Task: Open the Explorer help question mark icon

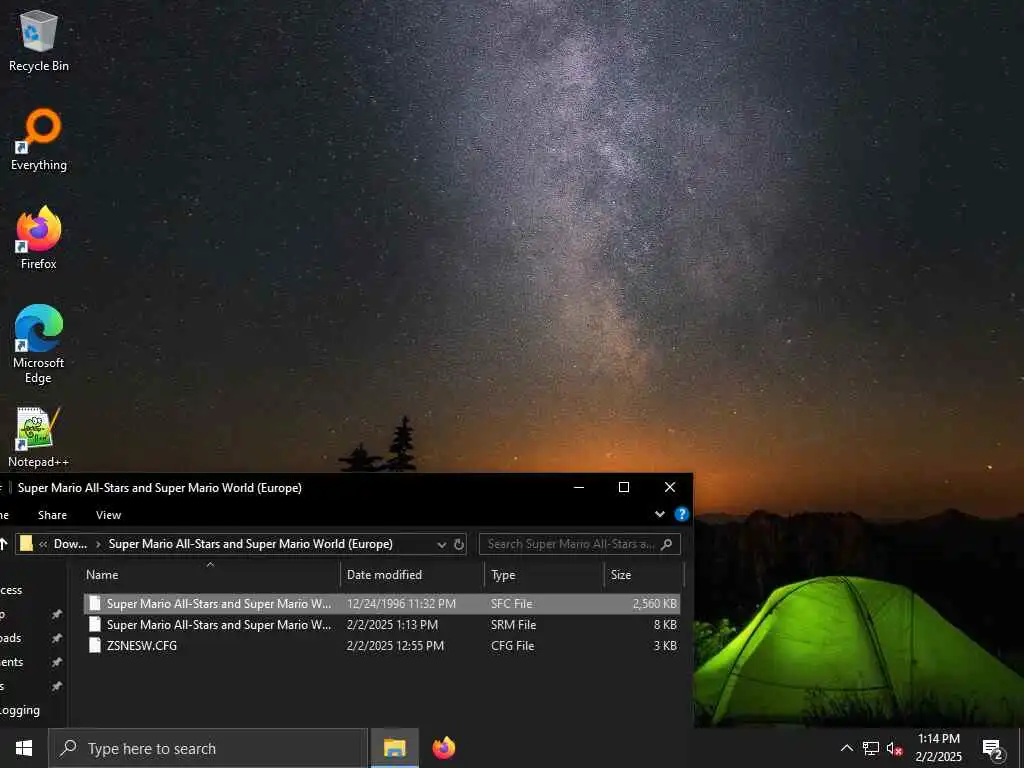Action: [682, 514]
